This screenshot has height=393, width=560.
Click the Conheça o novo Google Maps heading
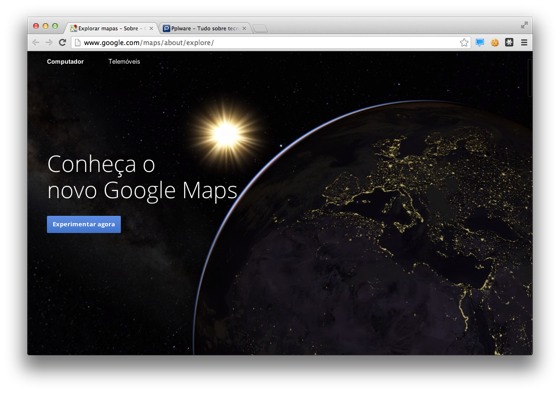(x=142, y=177)
